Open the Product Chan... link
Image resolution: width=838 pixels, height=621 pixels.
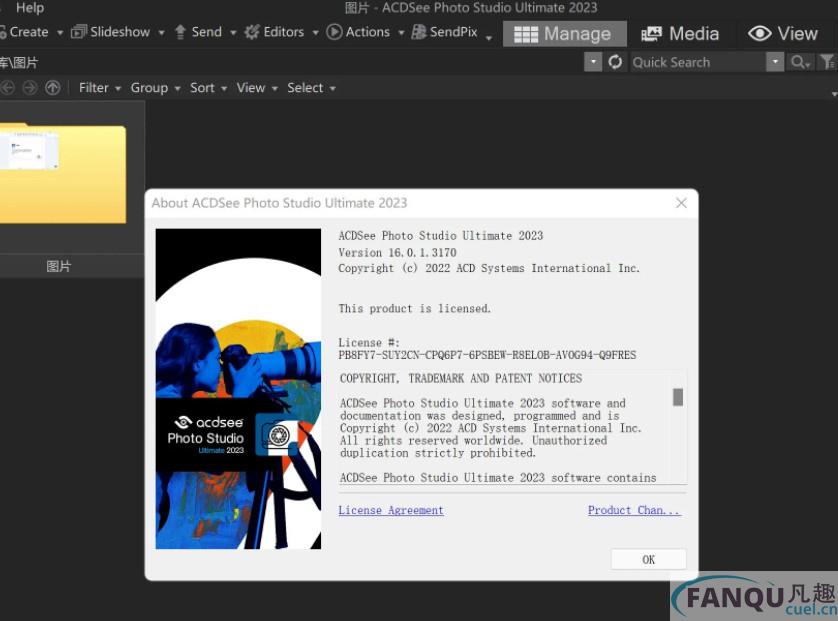point(634,510)
